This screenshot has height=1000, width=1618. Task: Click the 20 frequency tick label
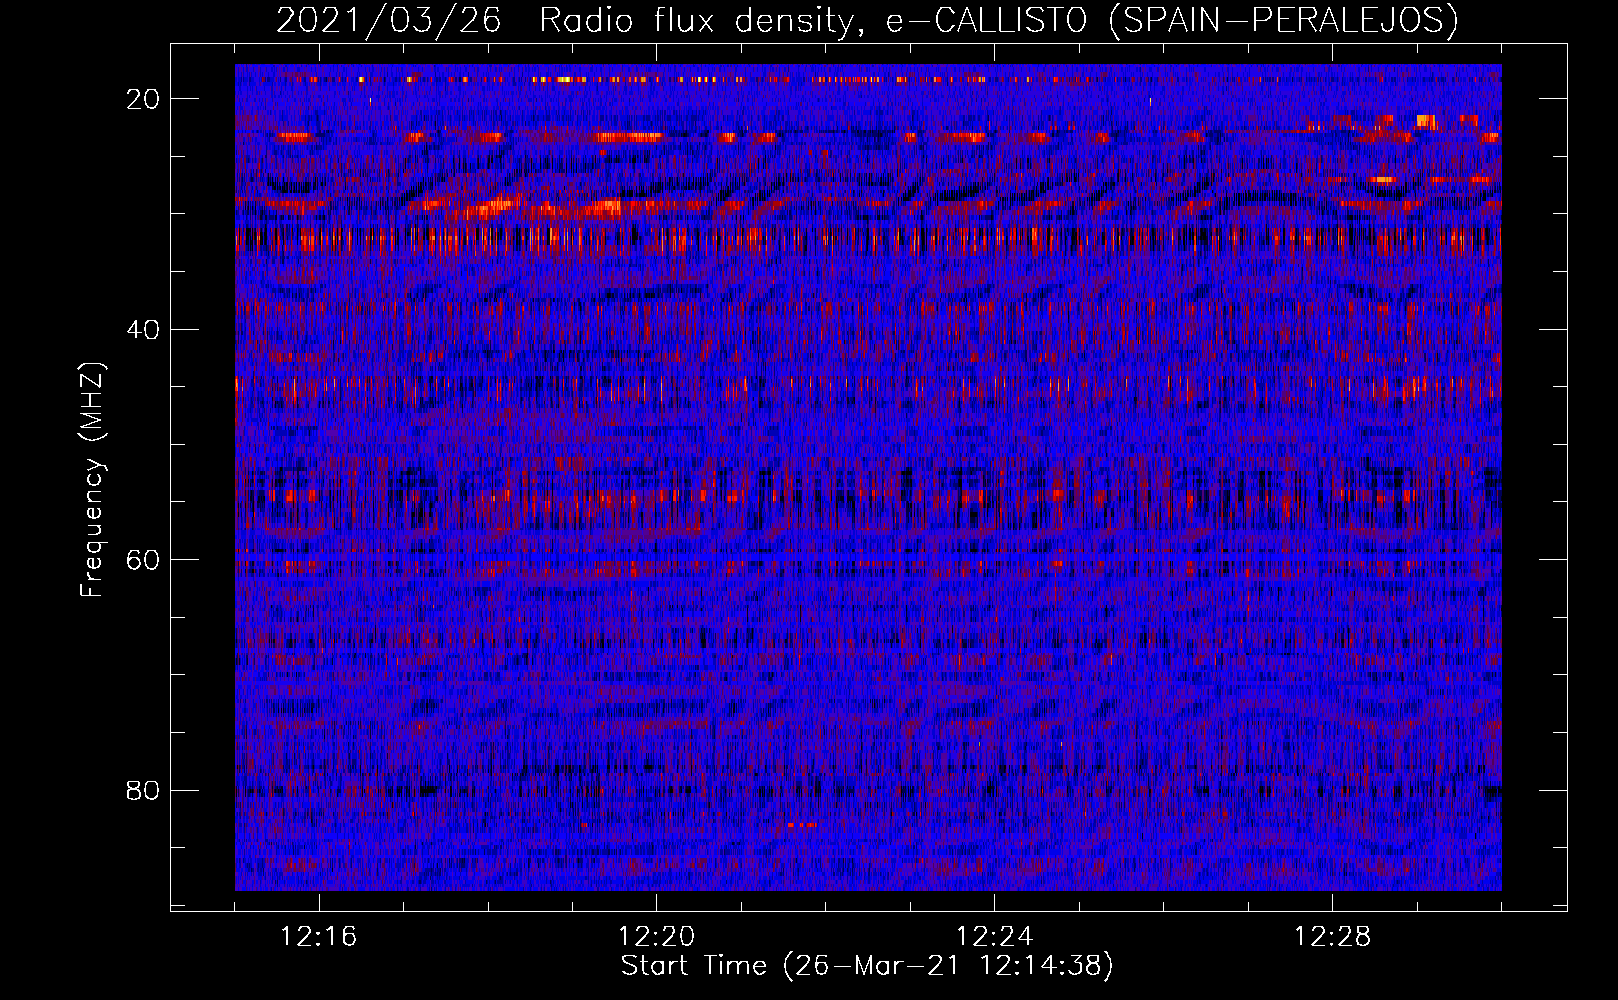pos(143,99)
